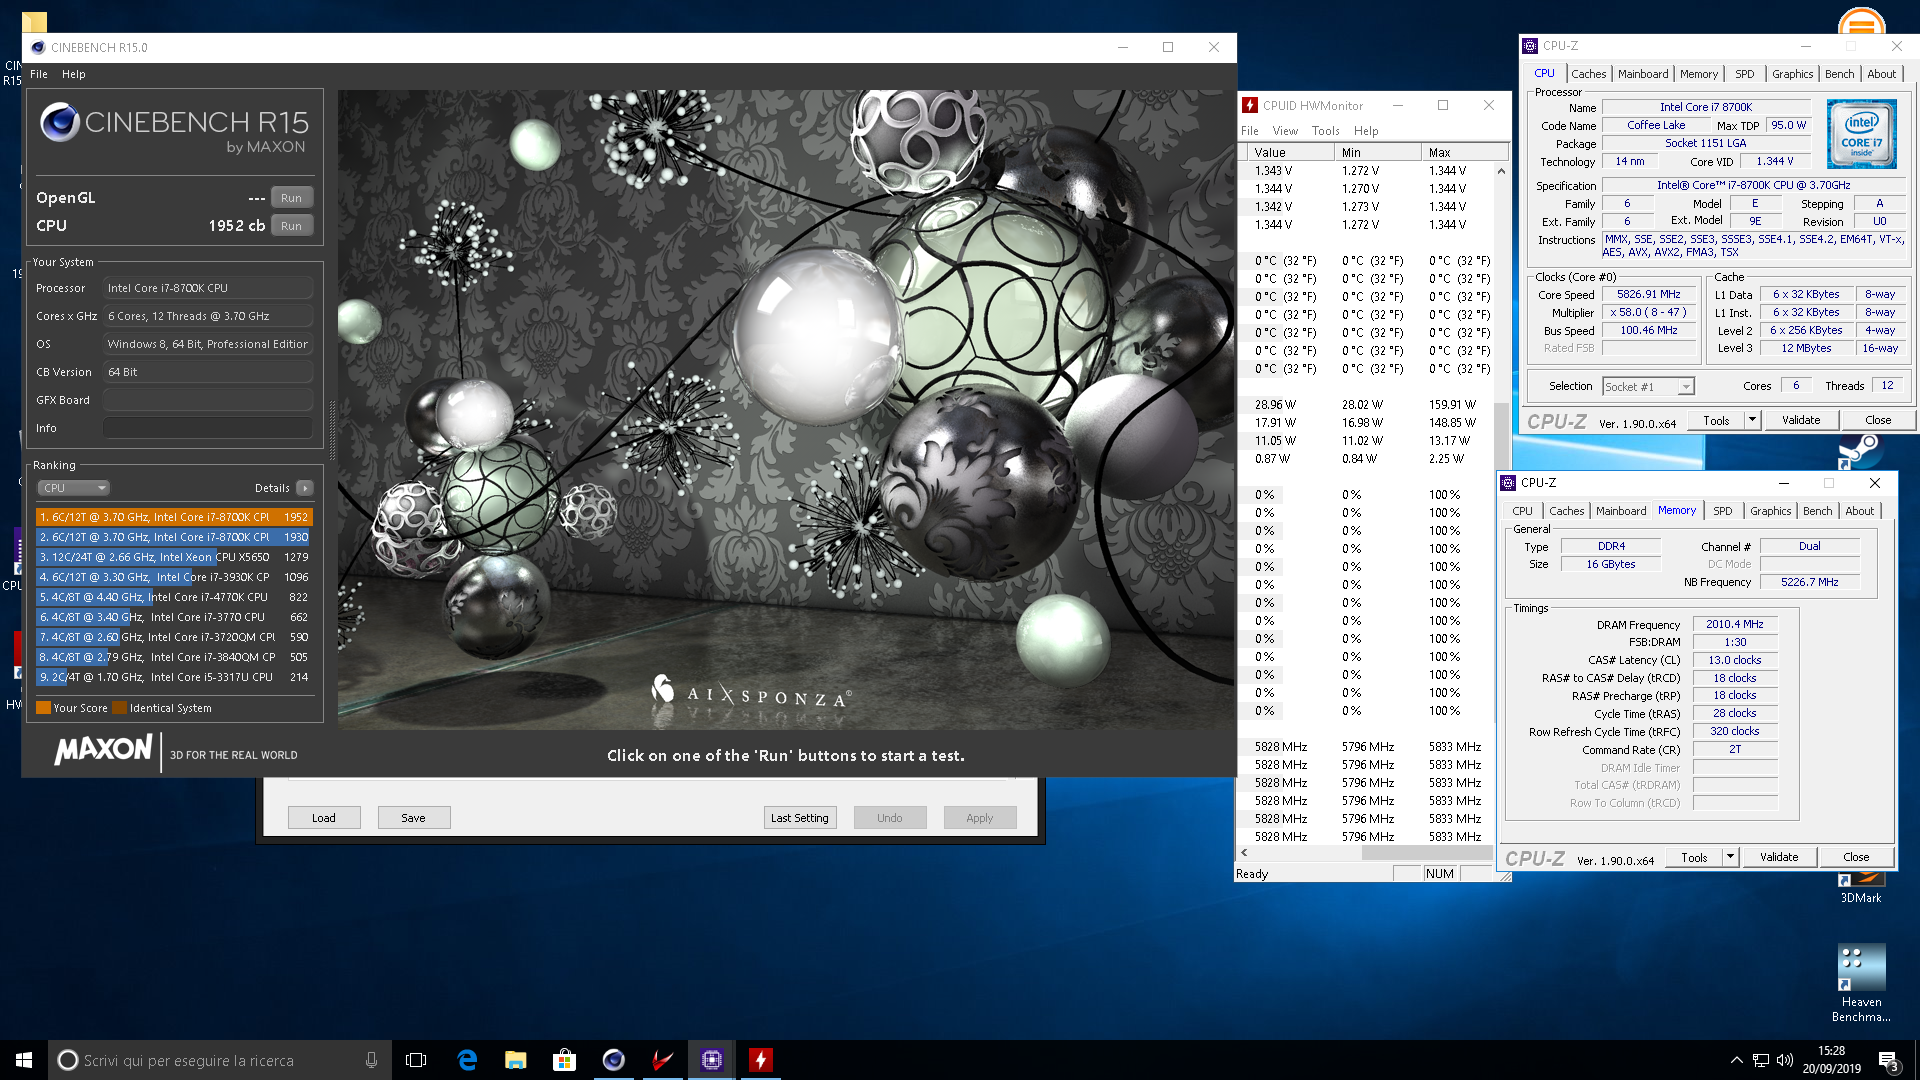Switch to Graphics tab in Memory CPU-Z window
The image size is (1920, 1080).
[1770, 511]
